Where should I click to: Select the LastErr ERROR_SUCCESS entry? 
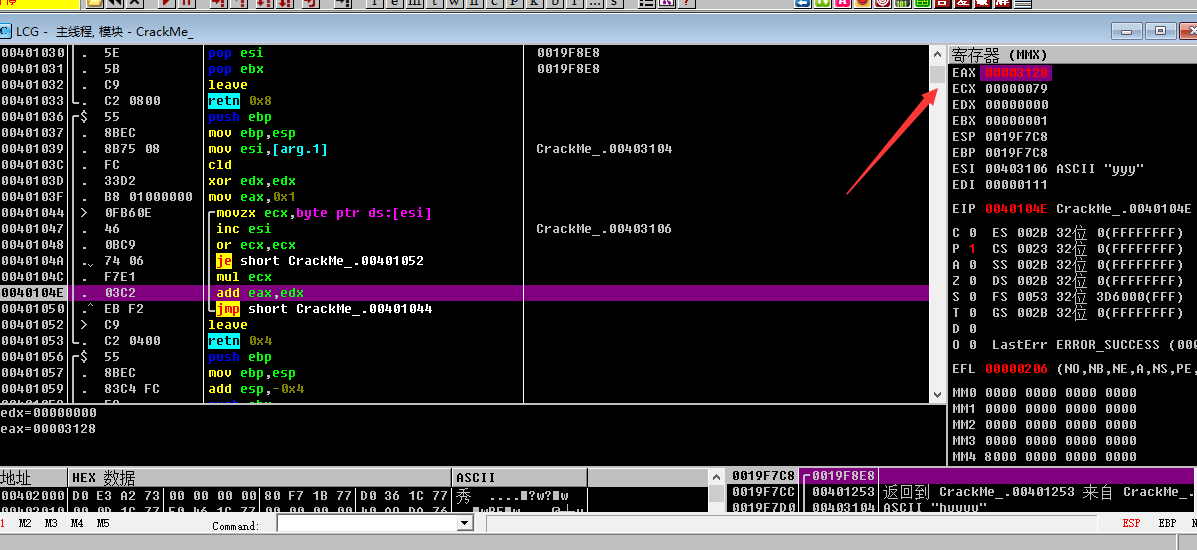tap(1093, 345)
